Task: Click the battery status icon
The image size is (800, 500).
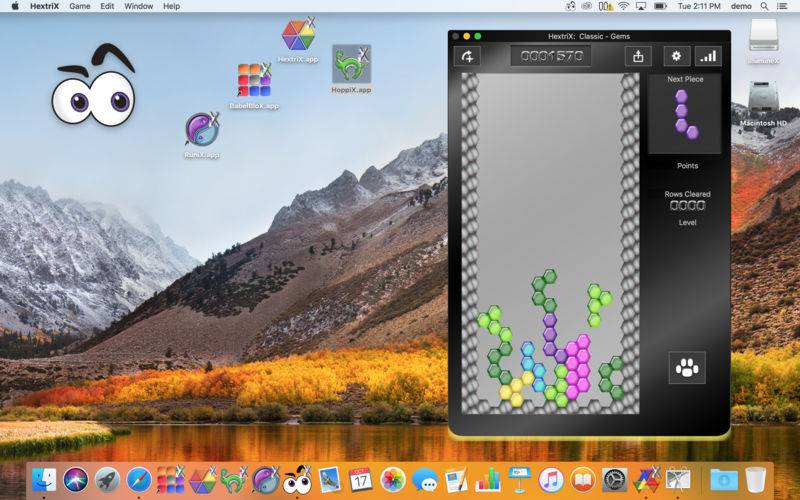Action: point(660,6)
